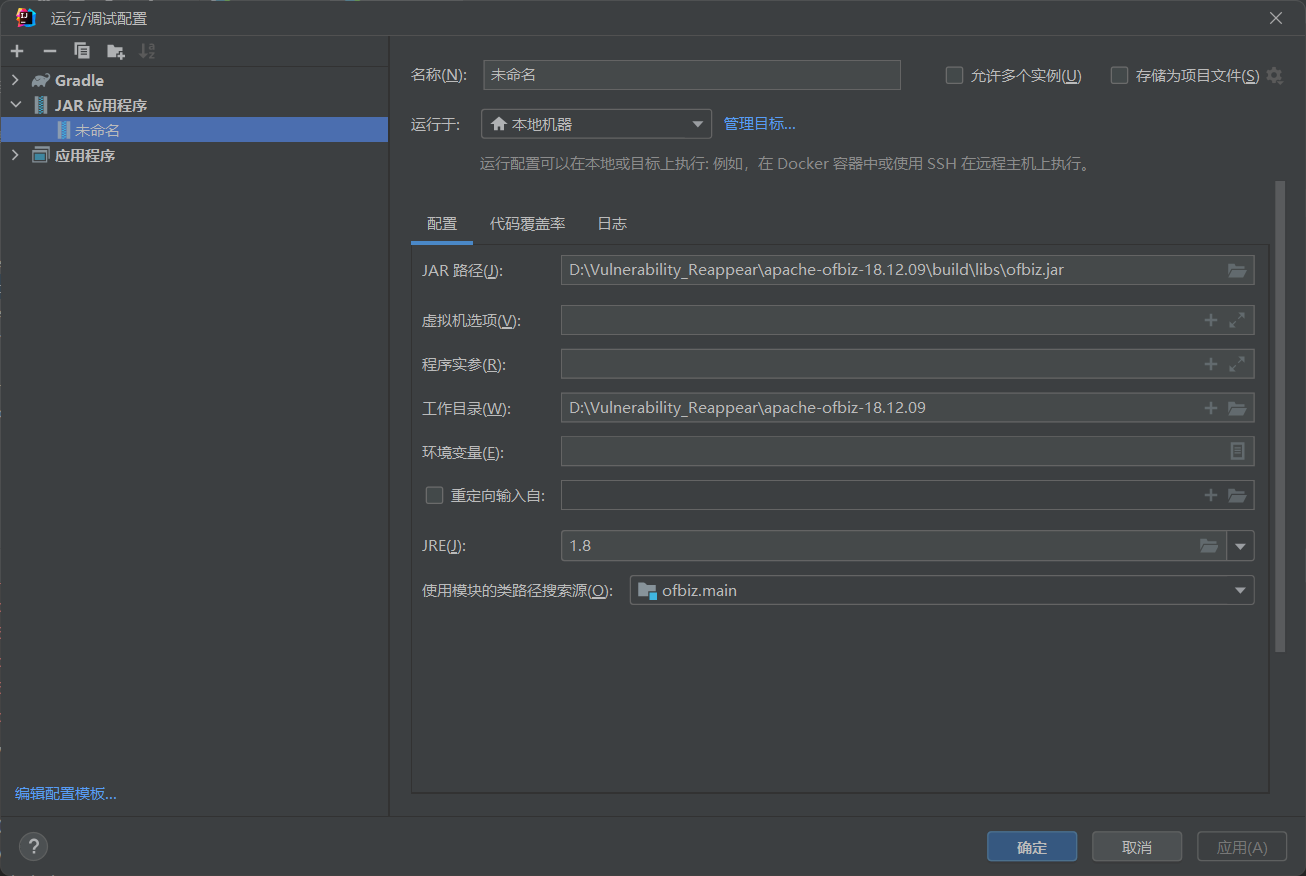Image resolution: width=1306 pixels, height=876 pixels.
Task: Open the 存储为项目文件 gear settings
Action: click(1274, 75)
